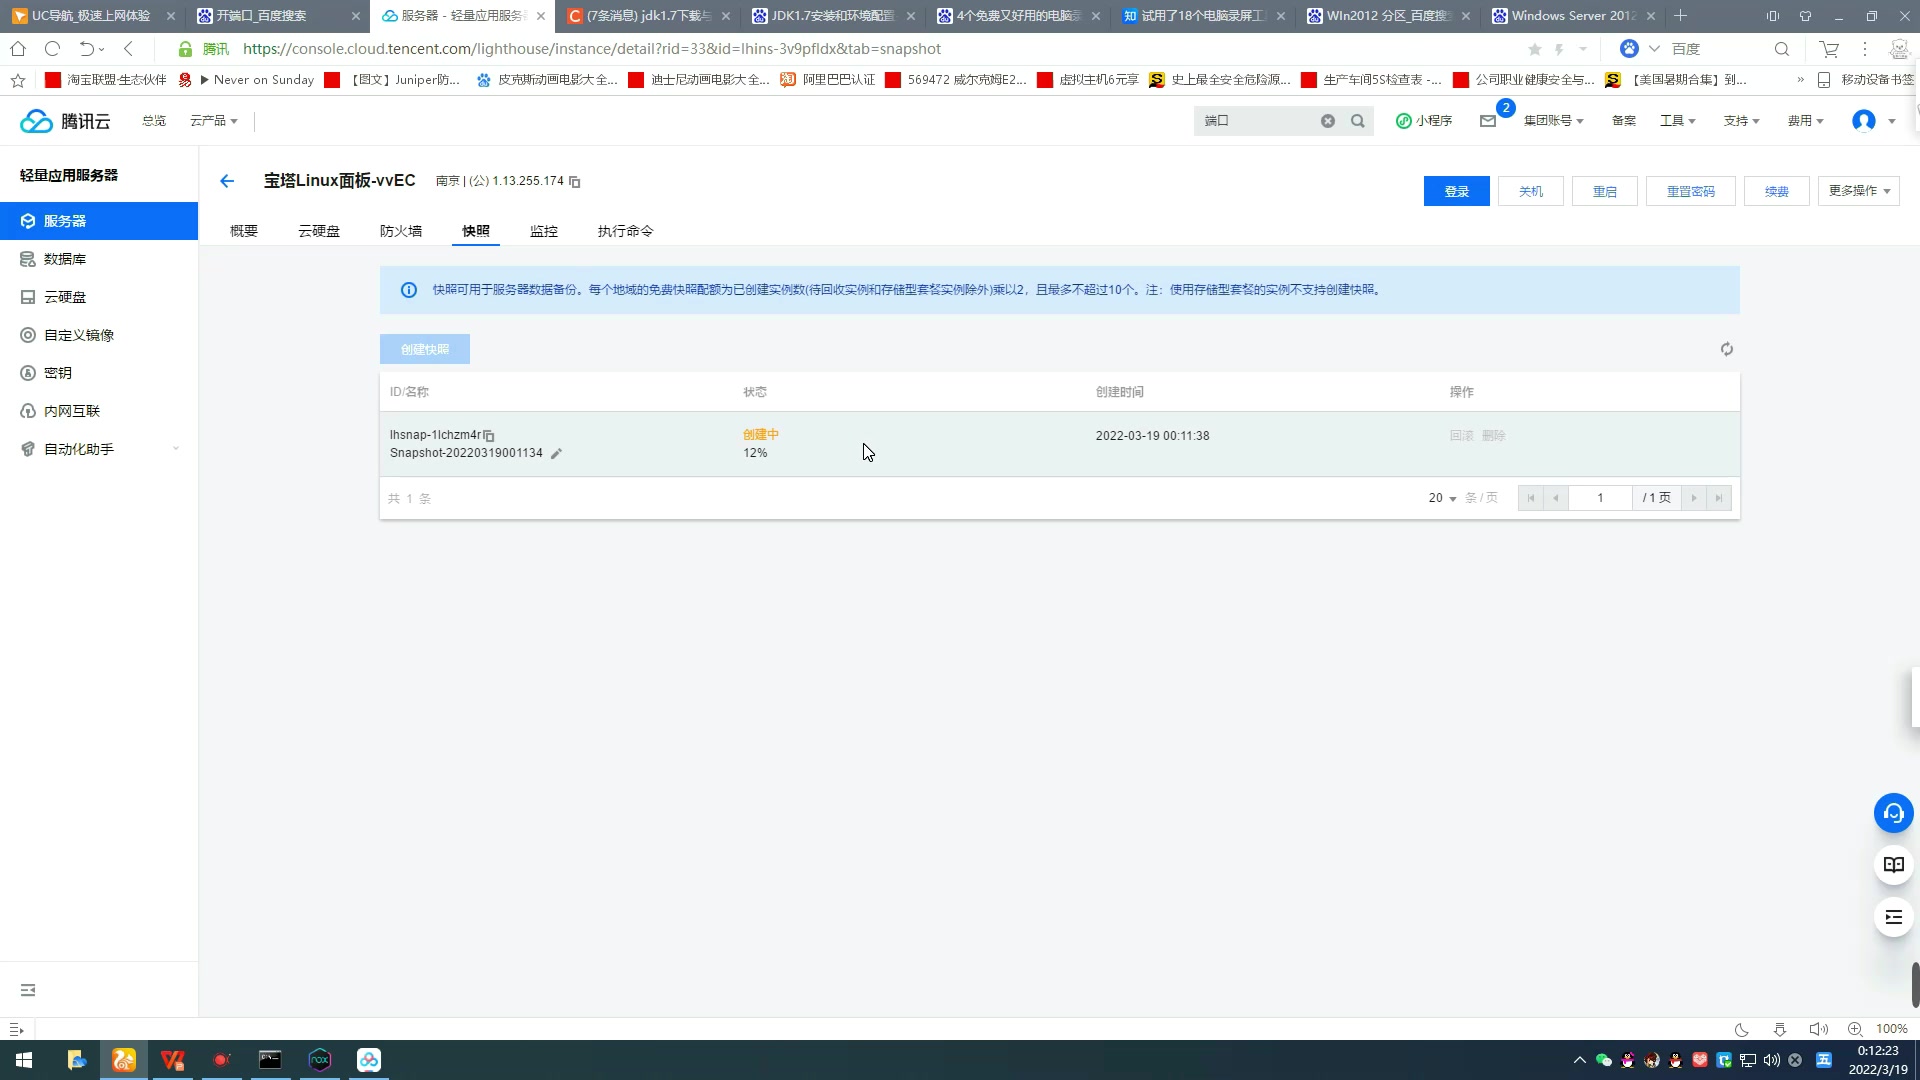Switch to JDK1.7安装和环境配置 browser tab
The height and width of the screenshot is (1080, 1920).
(833, 16)
